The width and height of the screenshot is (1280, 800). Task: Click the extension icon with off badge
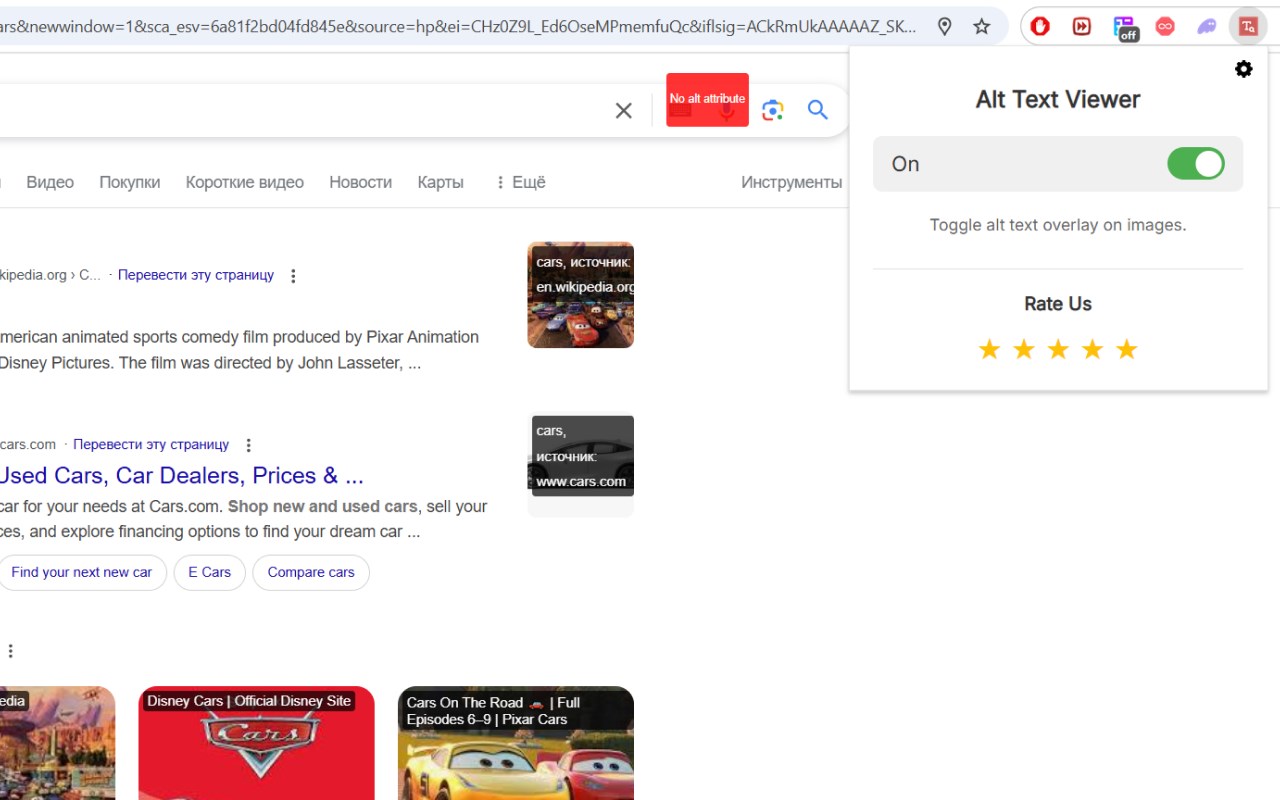click(x=1125, y=28)
